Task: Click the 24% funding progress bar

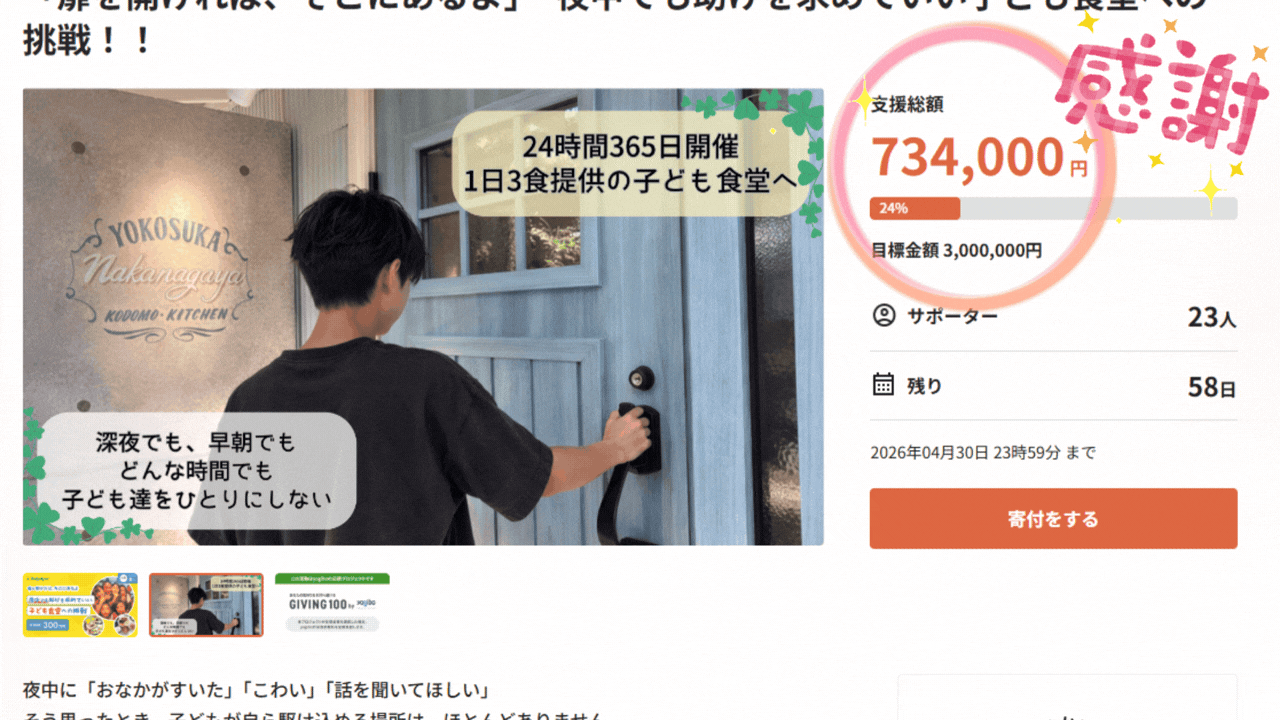Action: point(1053,208)
